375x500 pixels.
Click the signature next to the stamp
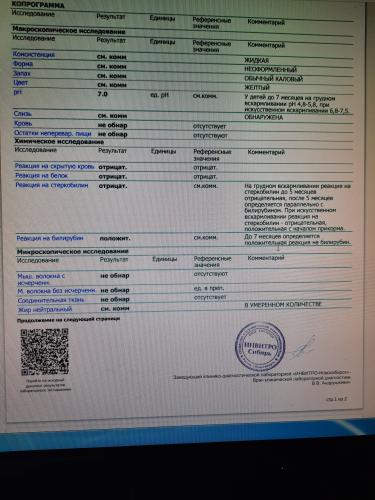pyautogui.click(x=303, y=348)
